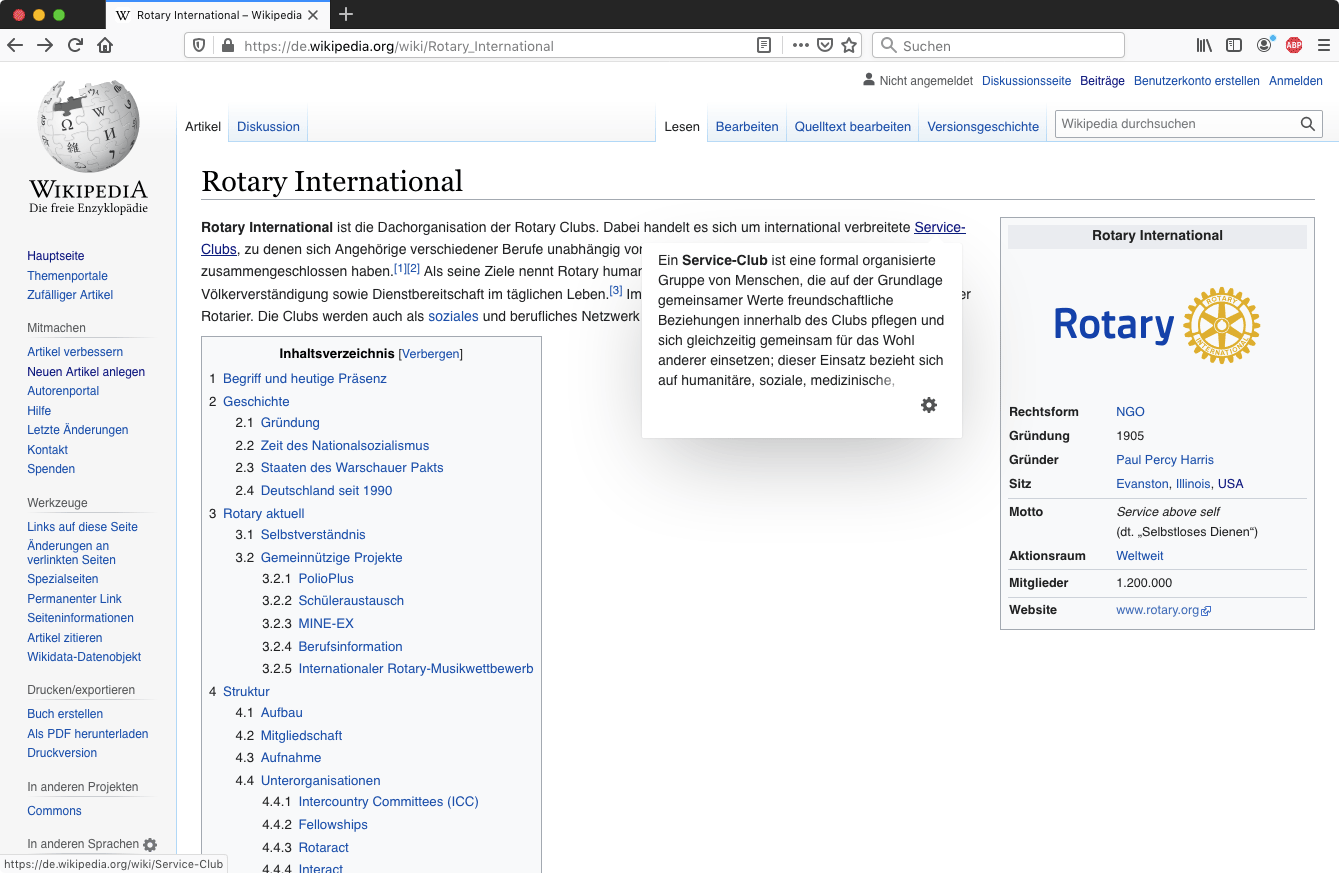Viewport: 1339px width, 873px height.
Task: Open Zufälliger Artikel in the sidebar
Action: [x=70, y=295]
